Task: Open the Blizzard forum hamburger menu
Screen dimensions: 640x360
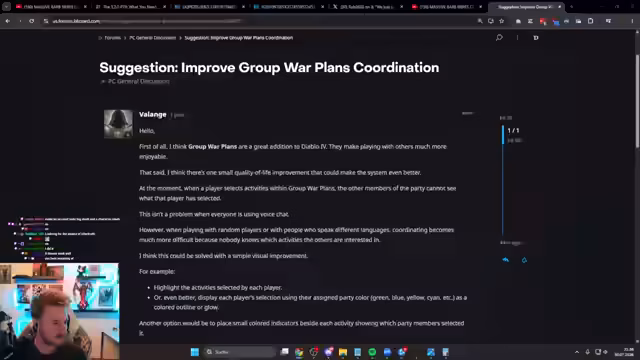Action: pos(517,38)
